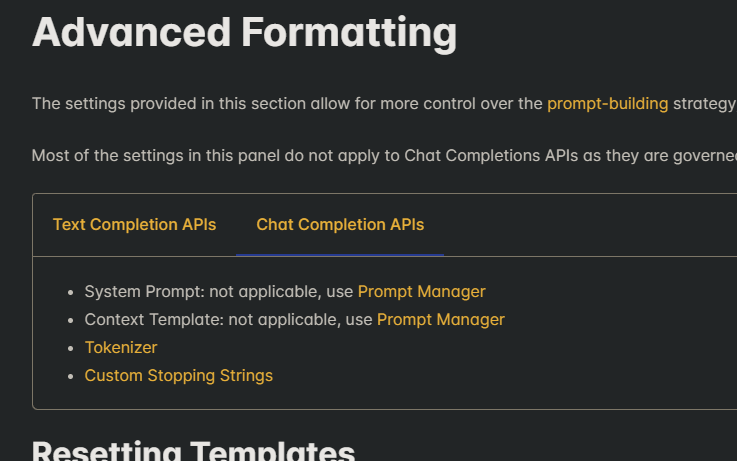This screenshot has width=737, height=461.
Task: Click the word "strategy" after the prompt-building link
Action: click(704, 103)
